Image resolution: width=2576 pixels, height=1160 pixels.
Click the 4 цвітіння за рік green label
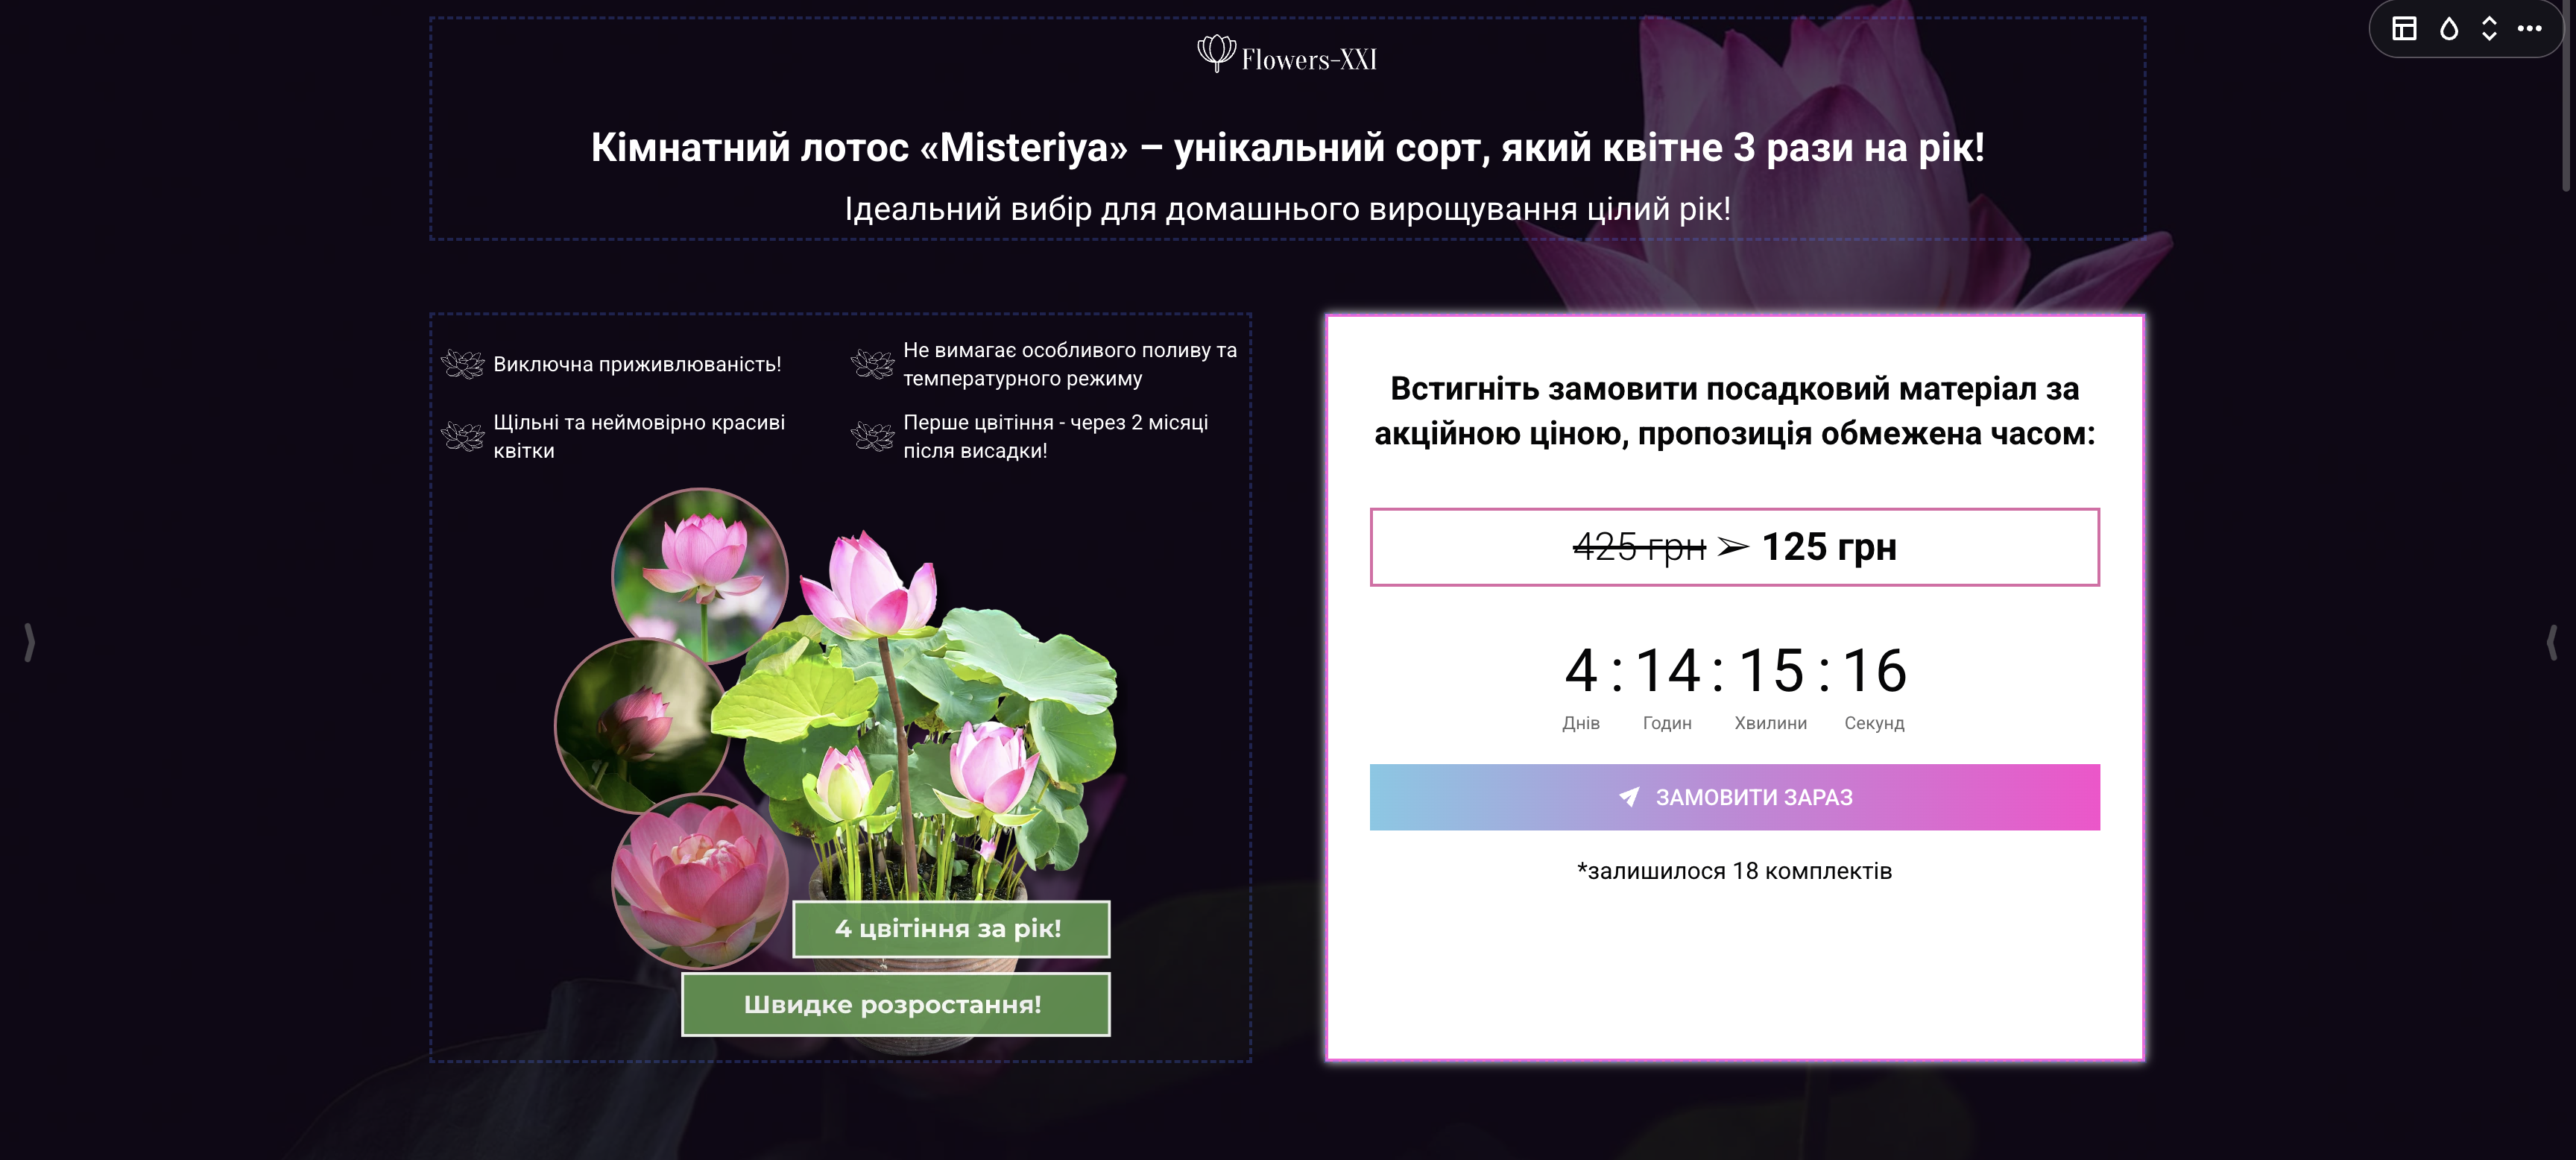950,929
